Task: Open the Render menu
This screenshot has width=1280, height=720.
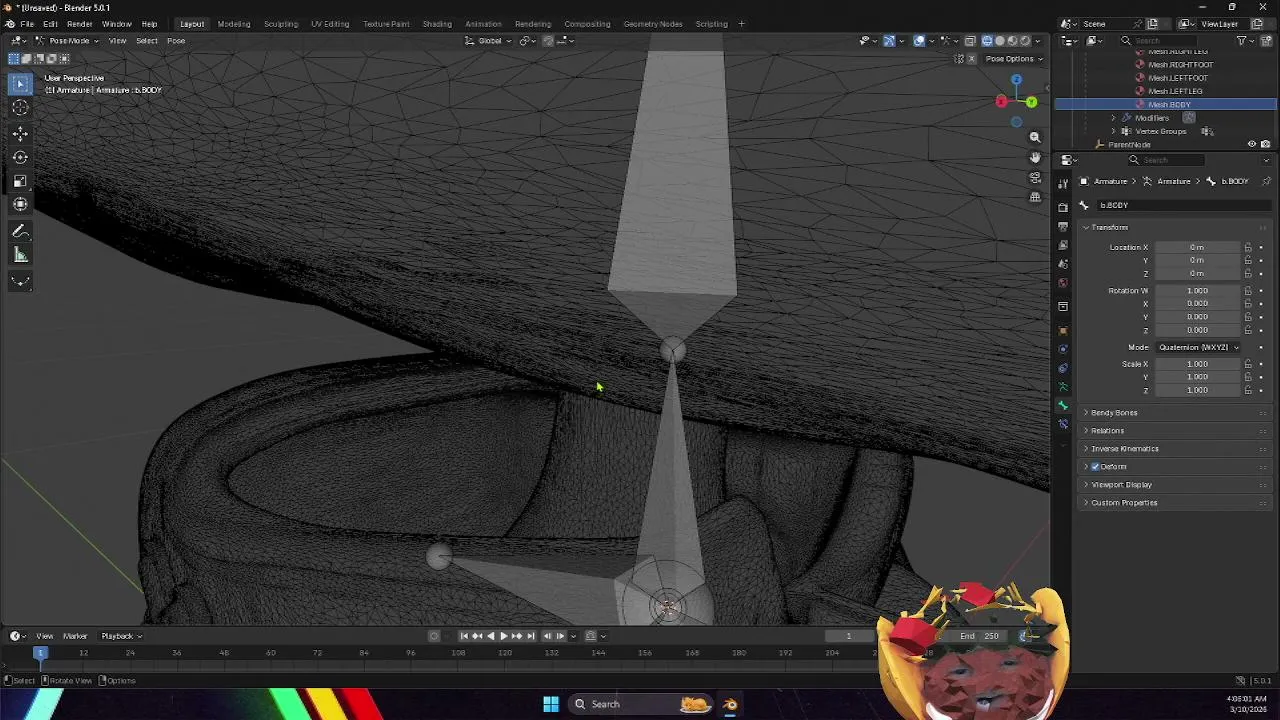Action: tap(79, 24)
